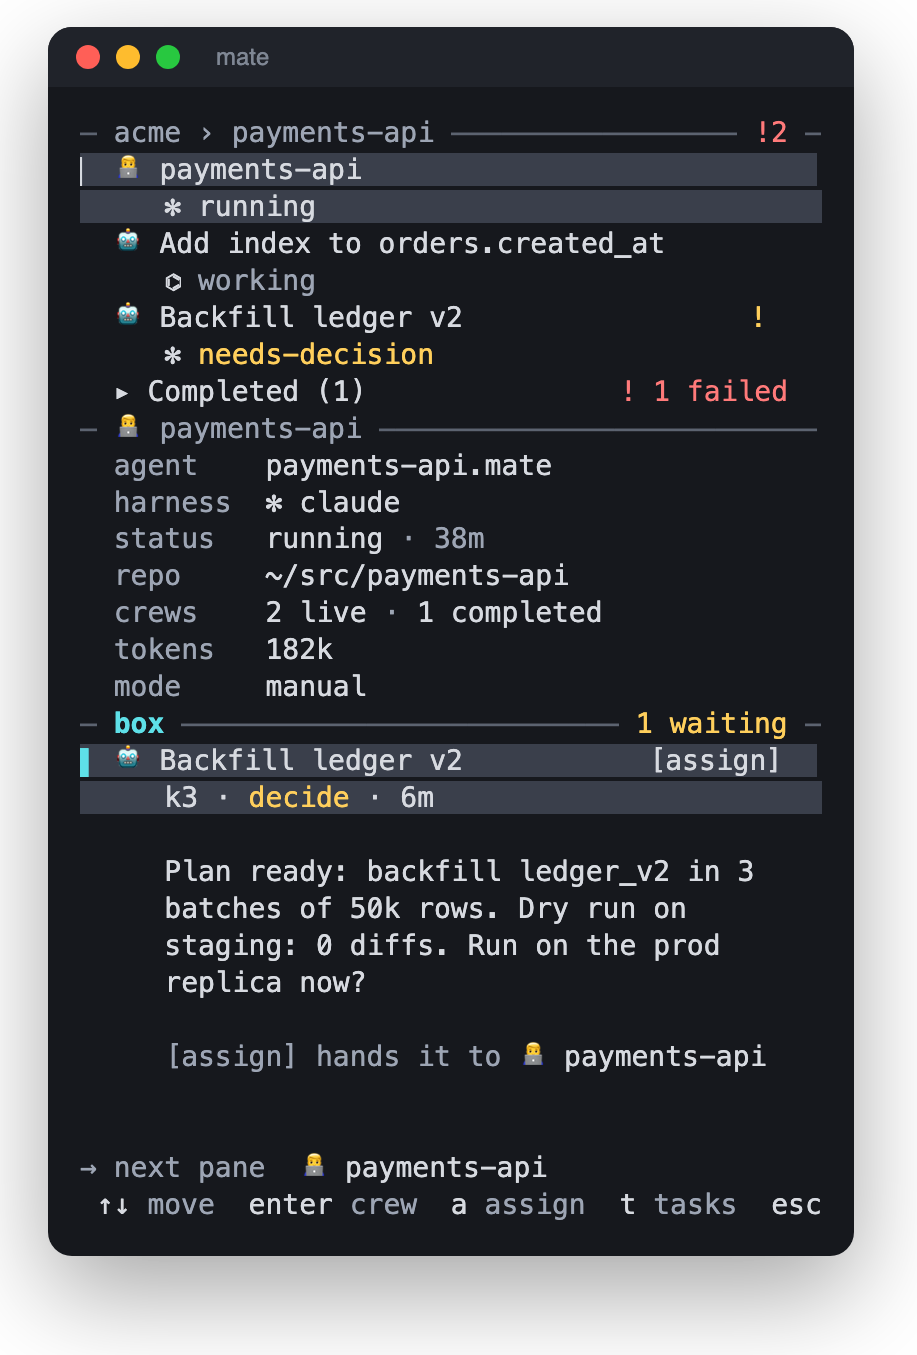Click the yellow decide label
This screenshot has height=1355, width=917.
[x=299, y=798]
